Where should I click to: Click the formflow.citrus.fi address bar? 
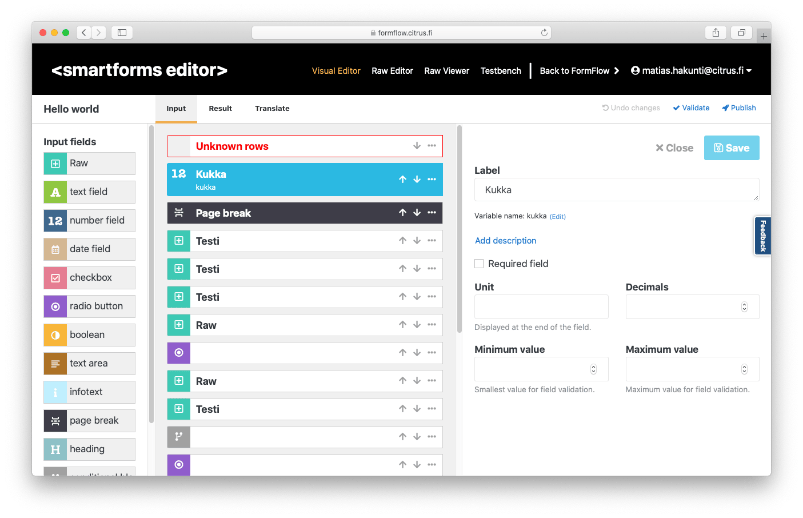[402, 33]
